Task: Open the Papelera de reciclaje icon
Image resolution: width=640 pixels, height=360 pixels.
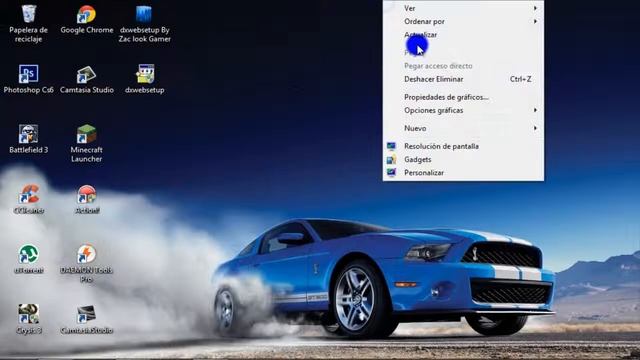Action: point(29,24)
